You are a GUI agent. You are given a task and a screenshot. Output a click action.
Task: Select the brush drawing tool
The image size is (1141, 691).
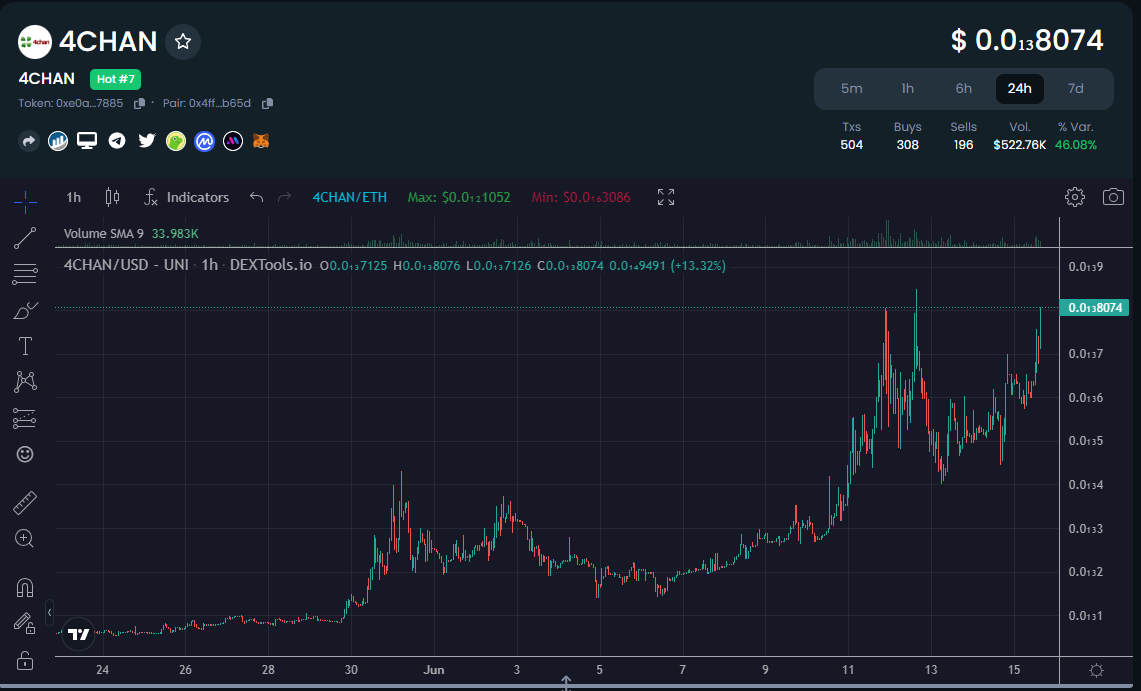click(x=25, y=311)
